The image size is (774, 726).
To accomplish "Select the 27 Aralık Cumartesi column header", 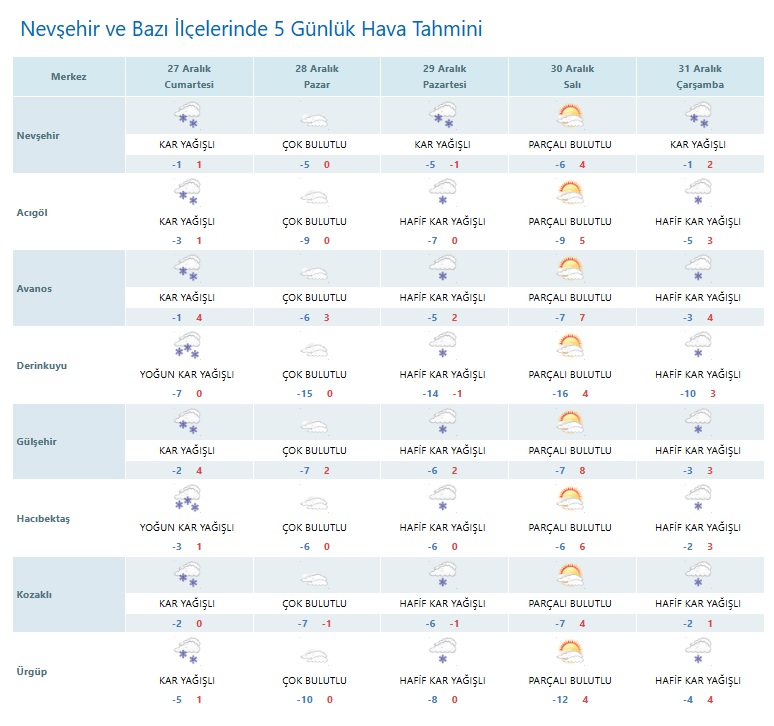I will (x=189, y=77).
